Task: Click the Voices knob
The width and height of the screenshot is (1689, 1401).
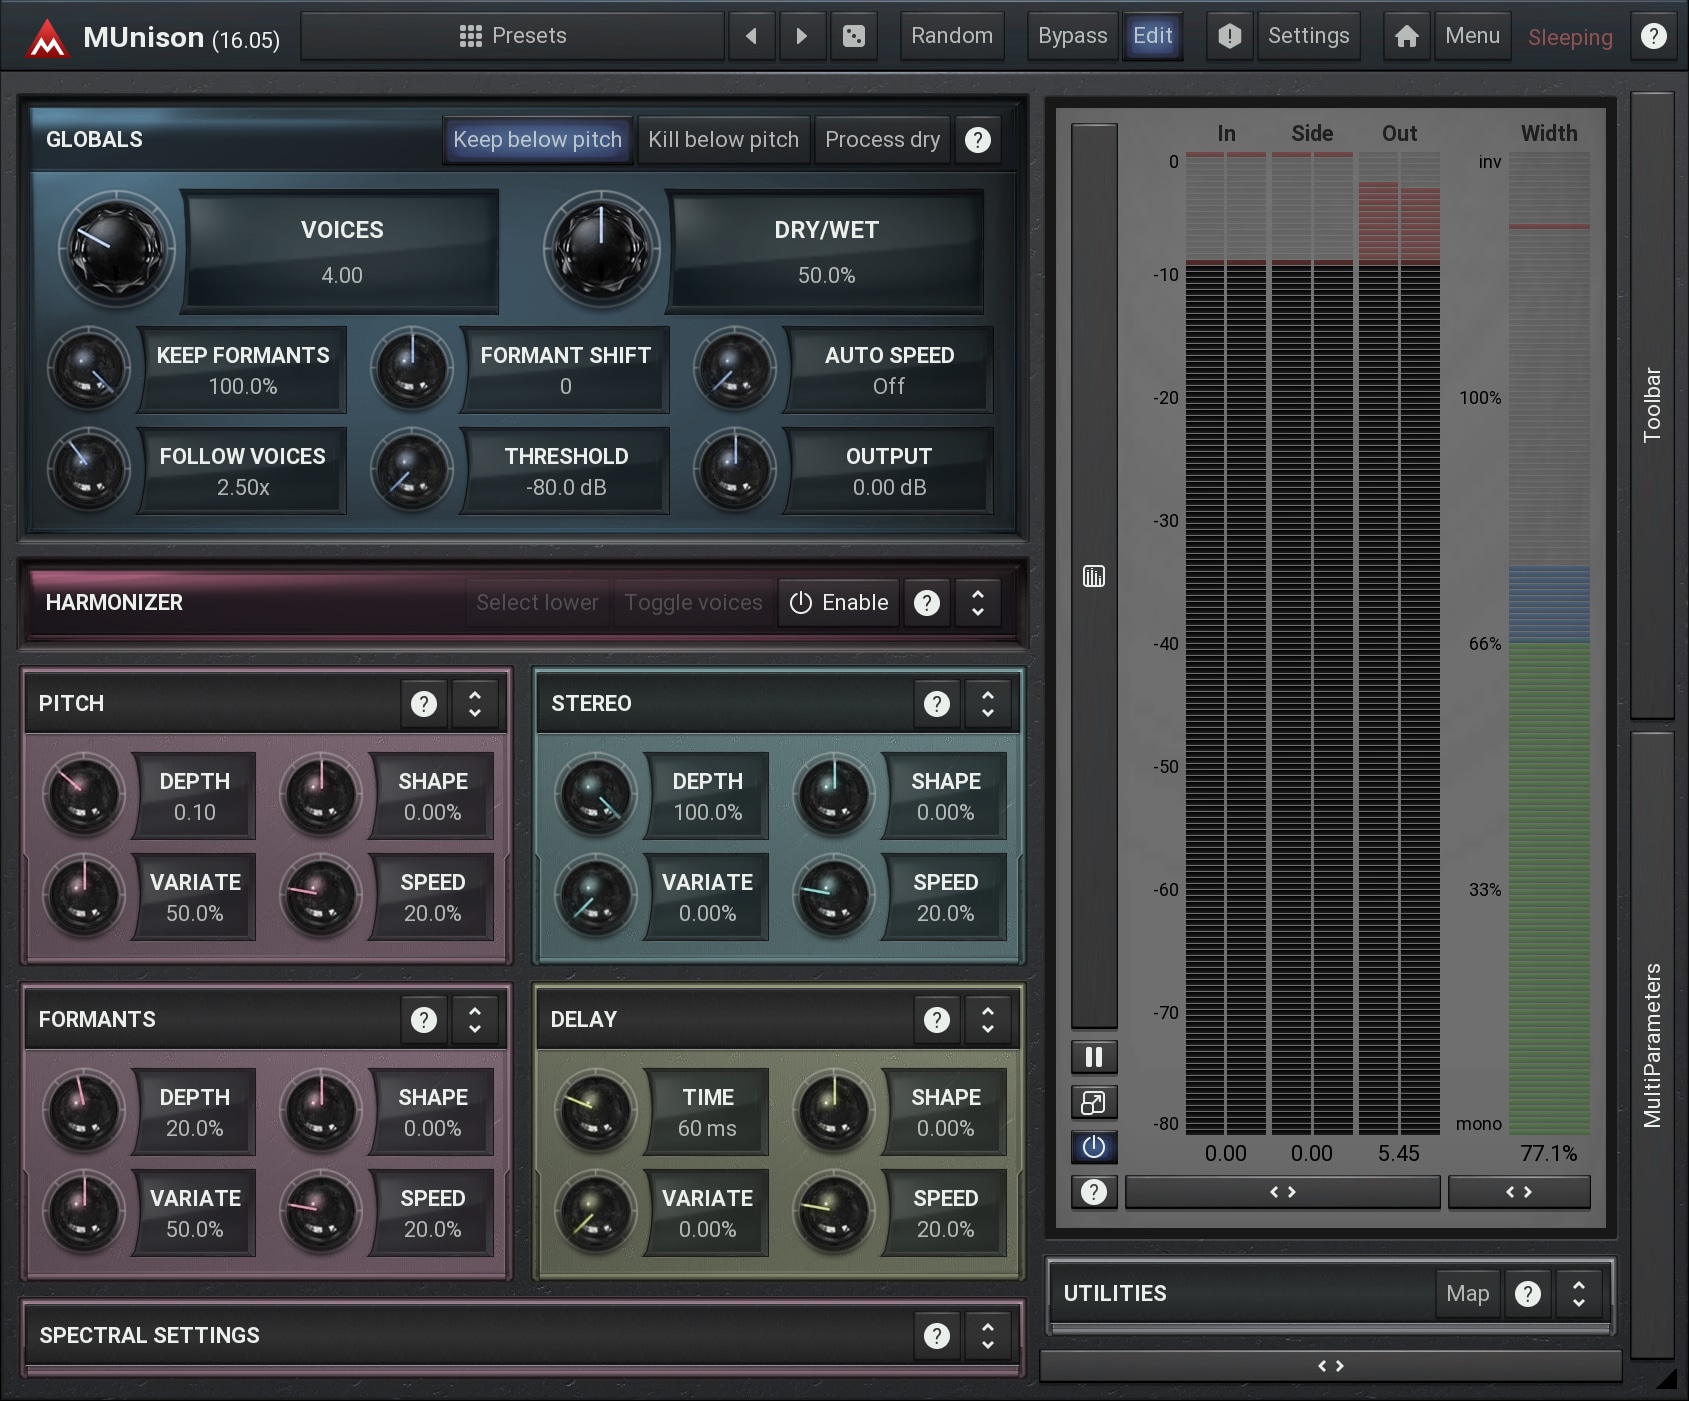Action: coord(116,250)
